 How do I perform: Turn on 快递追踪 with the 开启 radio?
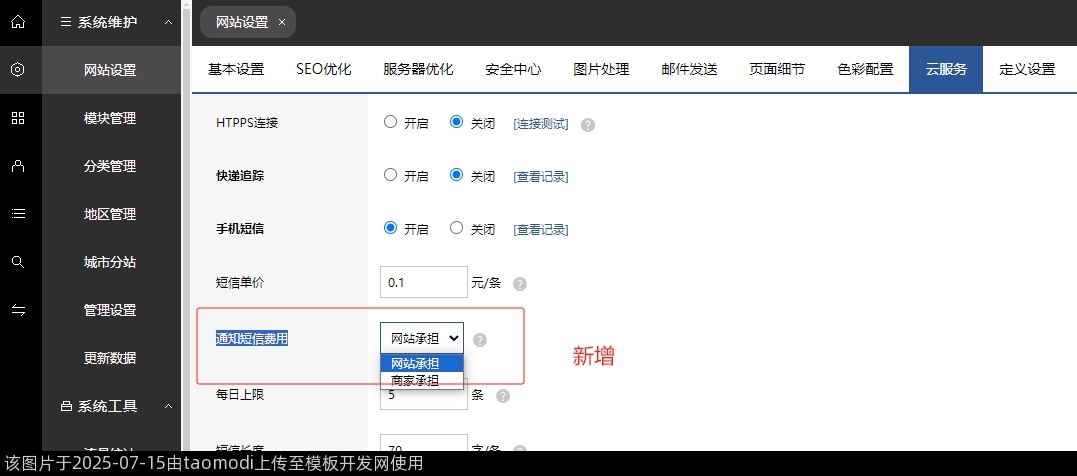[x=390, y=175]
